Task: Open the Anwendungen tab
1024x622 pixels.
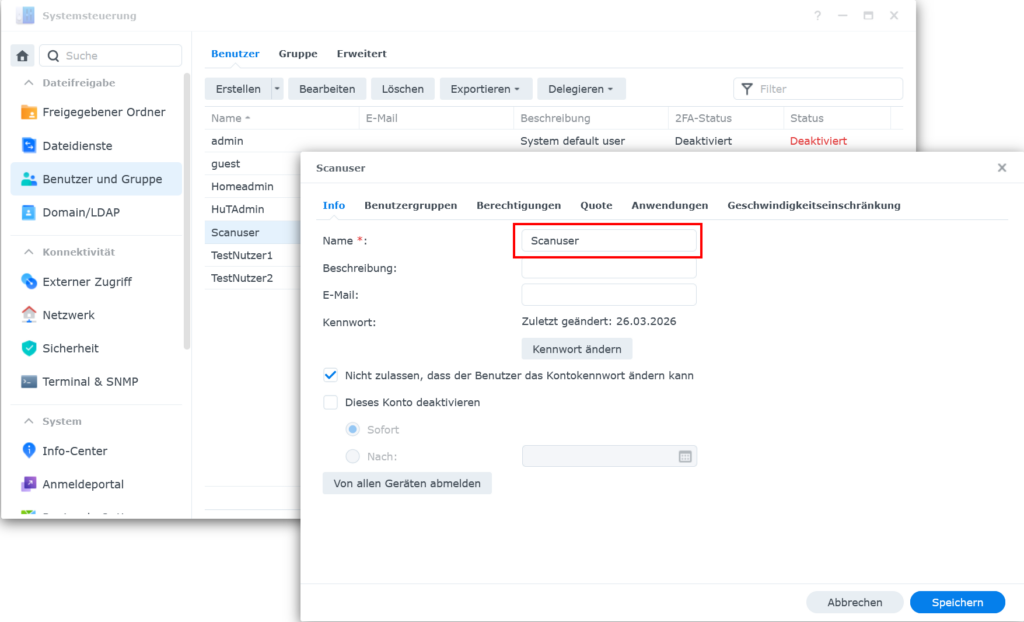Action: click(669, 205)
